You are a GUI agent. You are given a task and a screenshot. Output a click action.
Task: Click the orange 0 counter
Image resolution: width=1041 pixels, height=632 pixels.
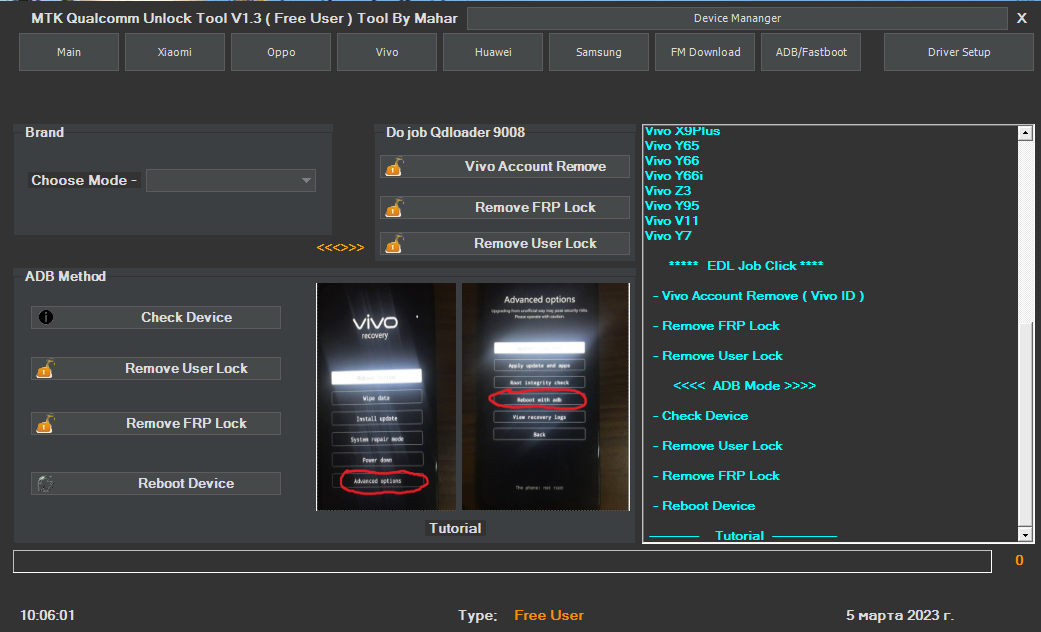click(x=1019, y=560)
